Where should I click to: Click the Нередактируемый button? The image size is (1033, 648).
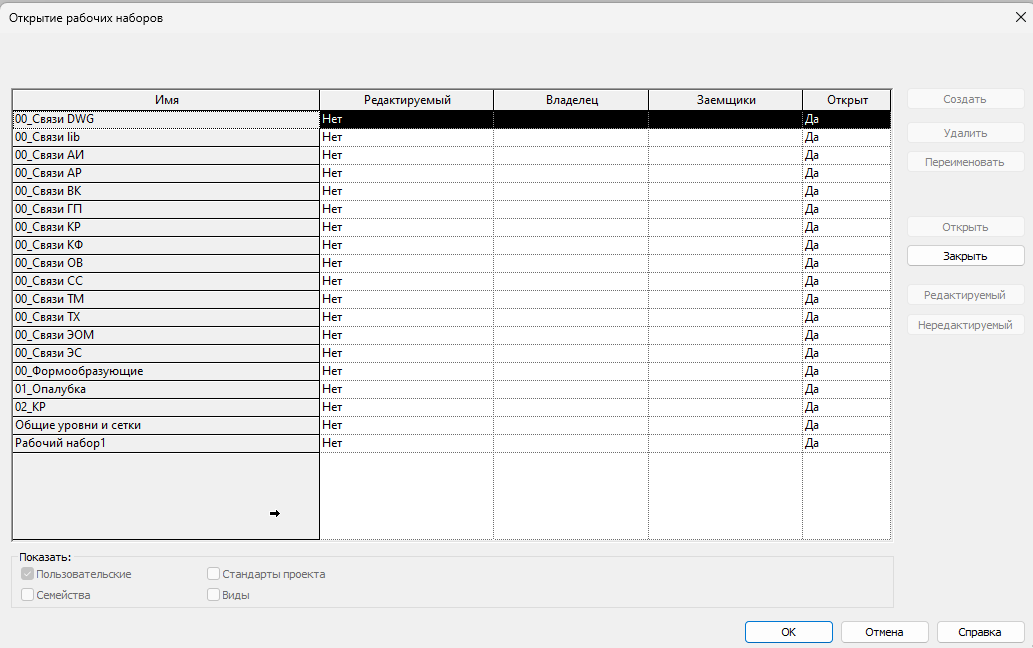coord(965,325)
